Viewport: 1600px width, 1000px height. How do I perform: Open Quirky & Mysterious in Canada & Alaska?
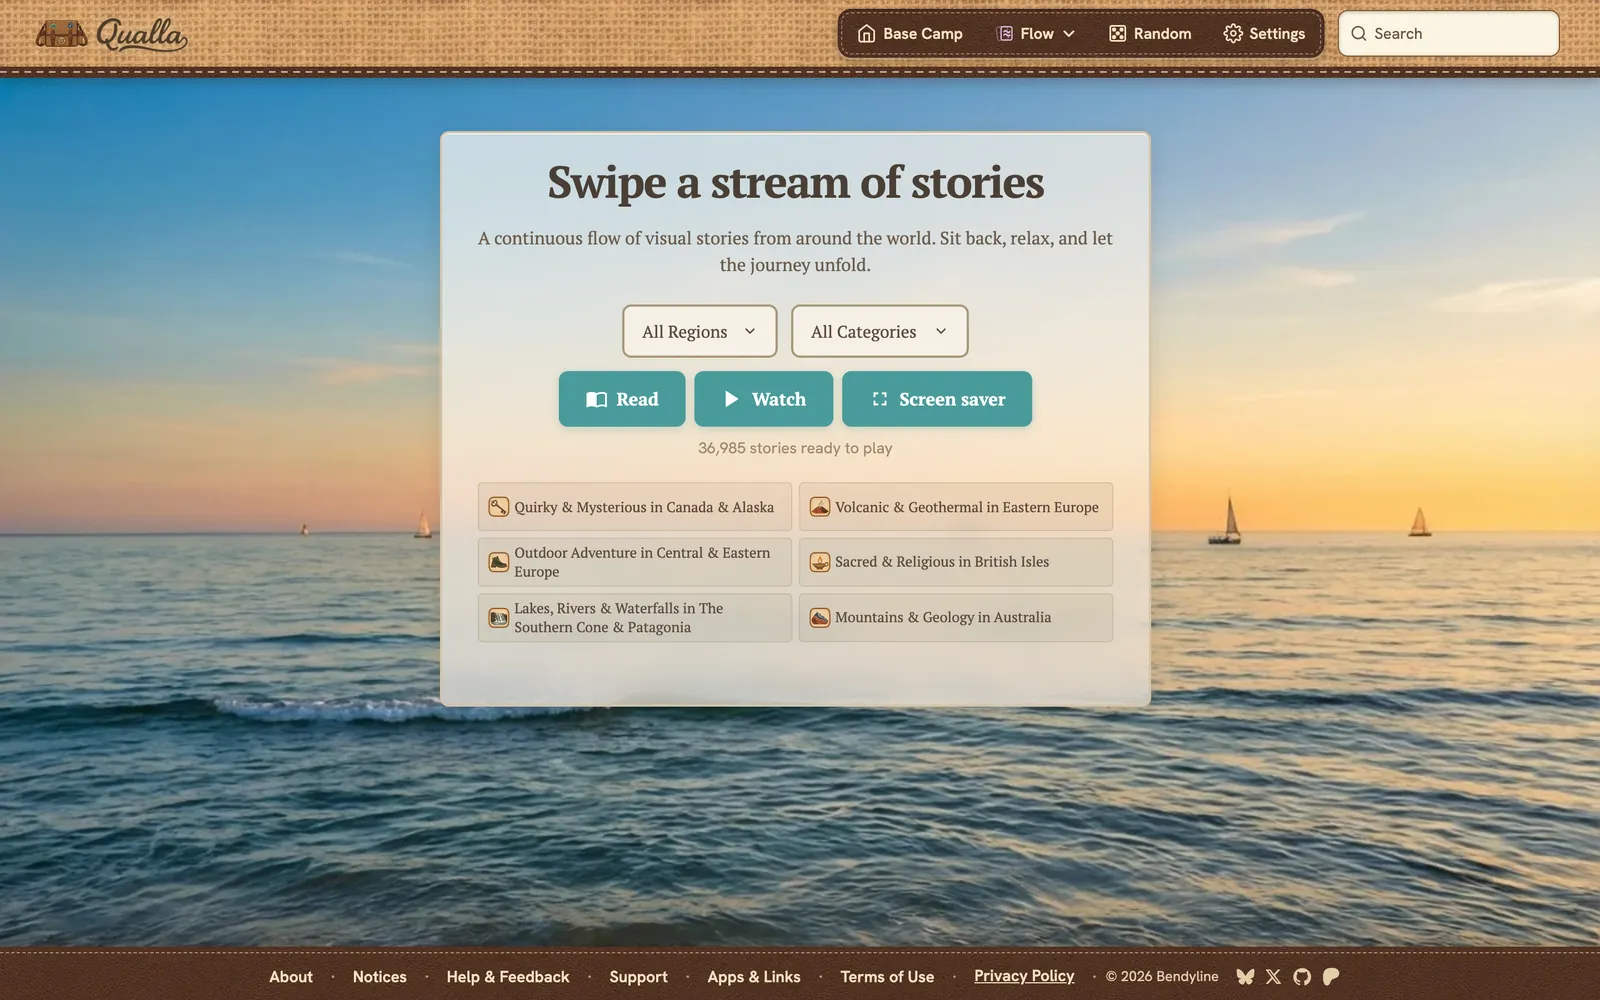(635, 507)
